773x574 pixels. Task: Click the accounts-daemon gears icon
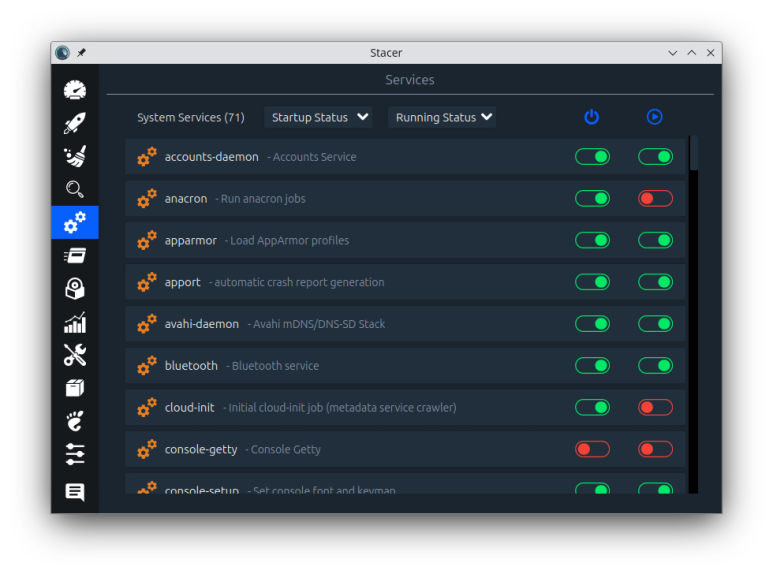tap(147, 157)
